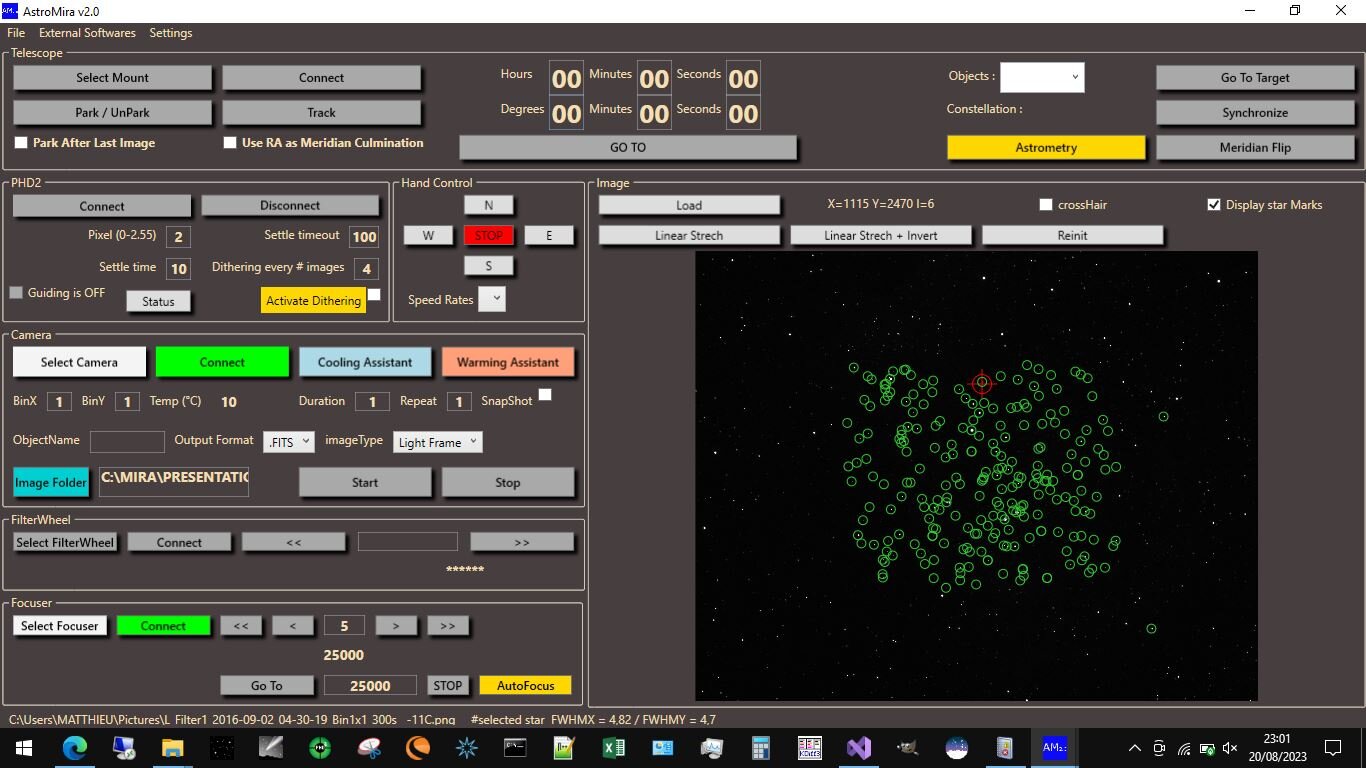Click the red crosshair selected star
Screen dimensions: 1366x768
pos(982,382)
